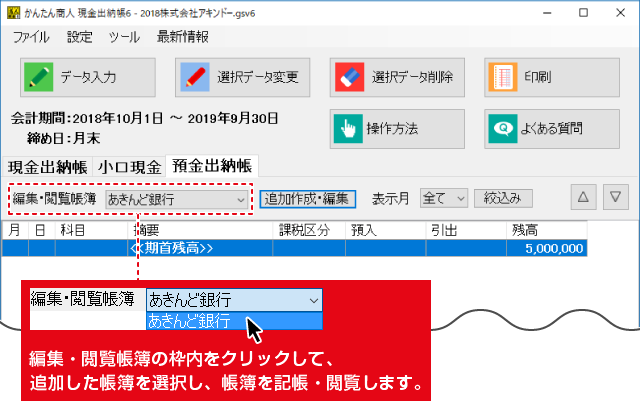Click the orange sheet 印刷 icon
Viewport: 640px width, 401px height.
(x=503, y=77)
